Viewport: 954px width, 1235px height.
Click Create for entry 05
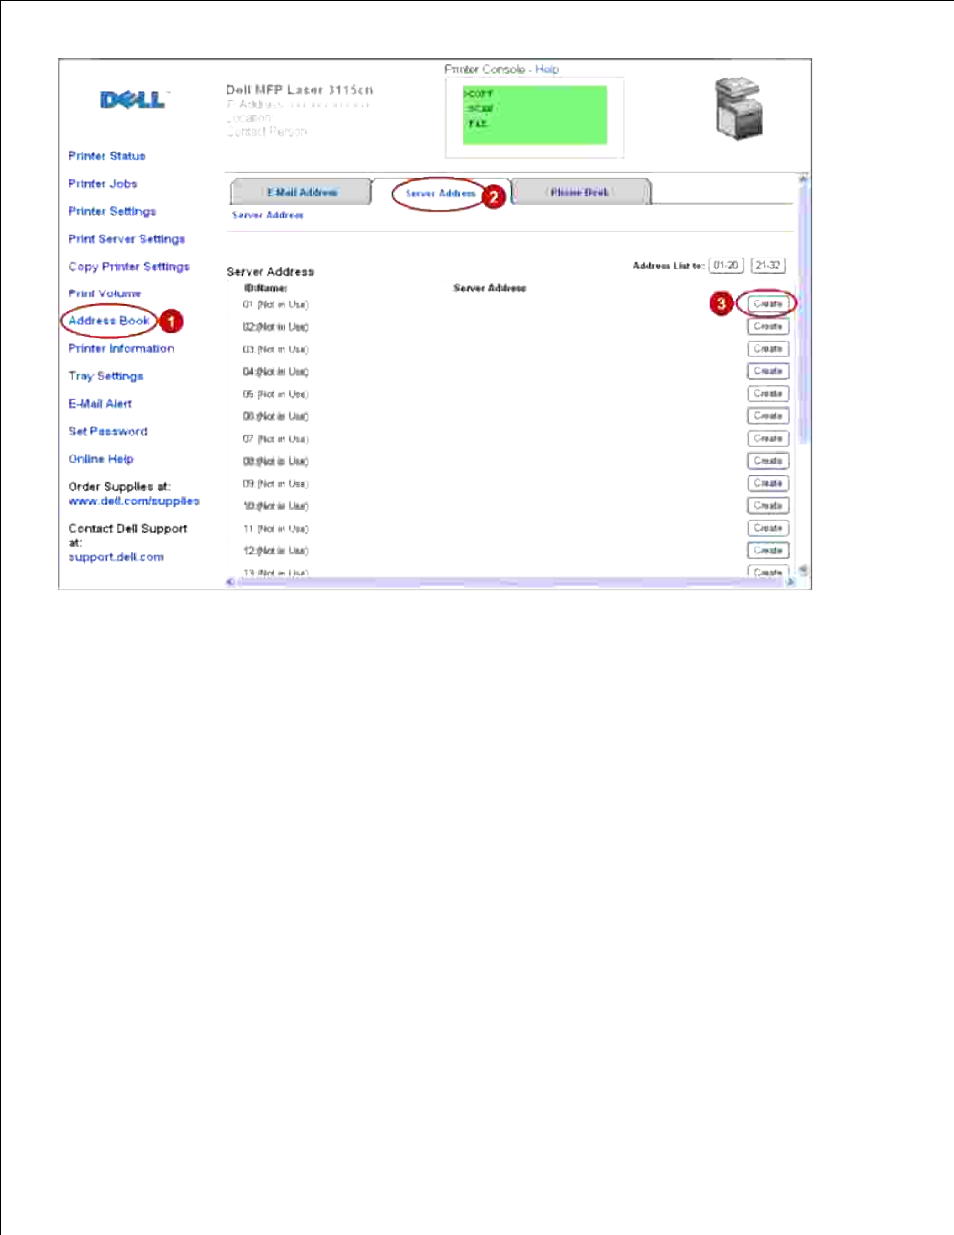768,394
